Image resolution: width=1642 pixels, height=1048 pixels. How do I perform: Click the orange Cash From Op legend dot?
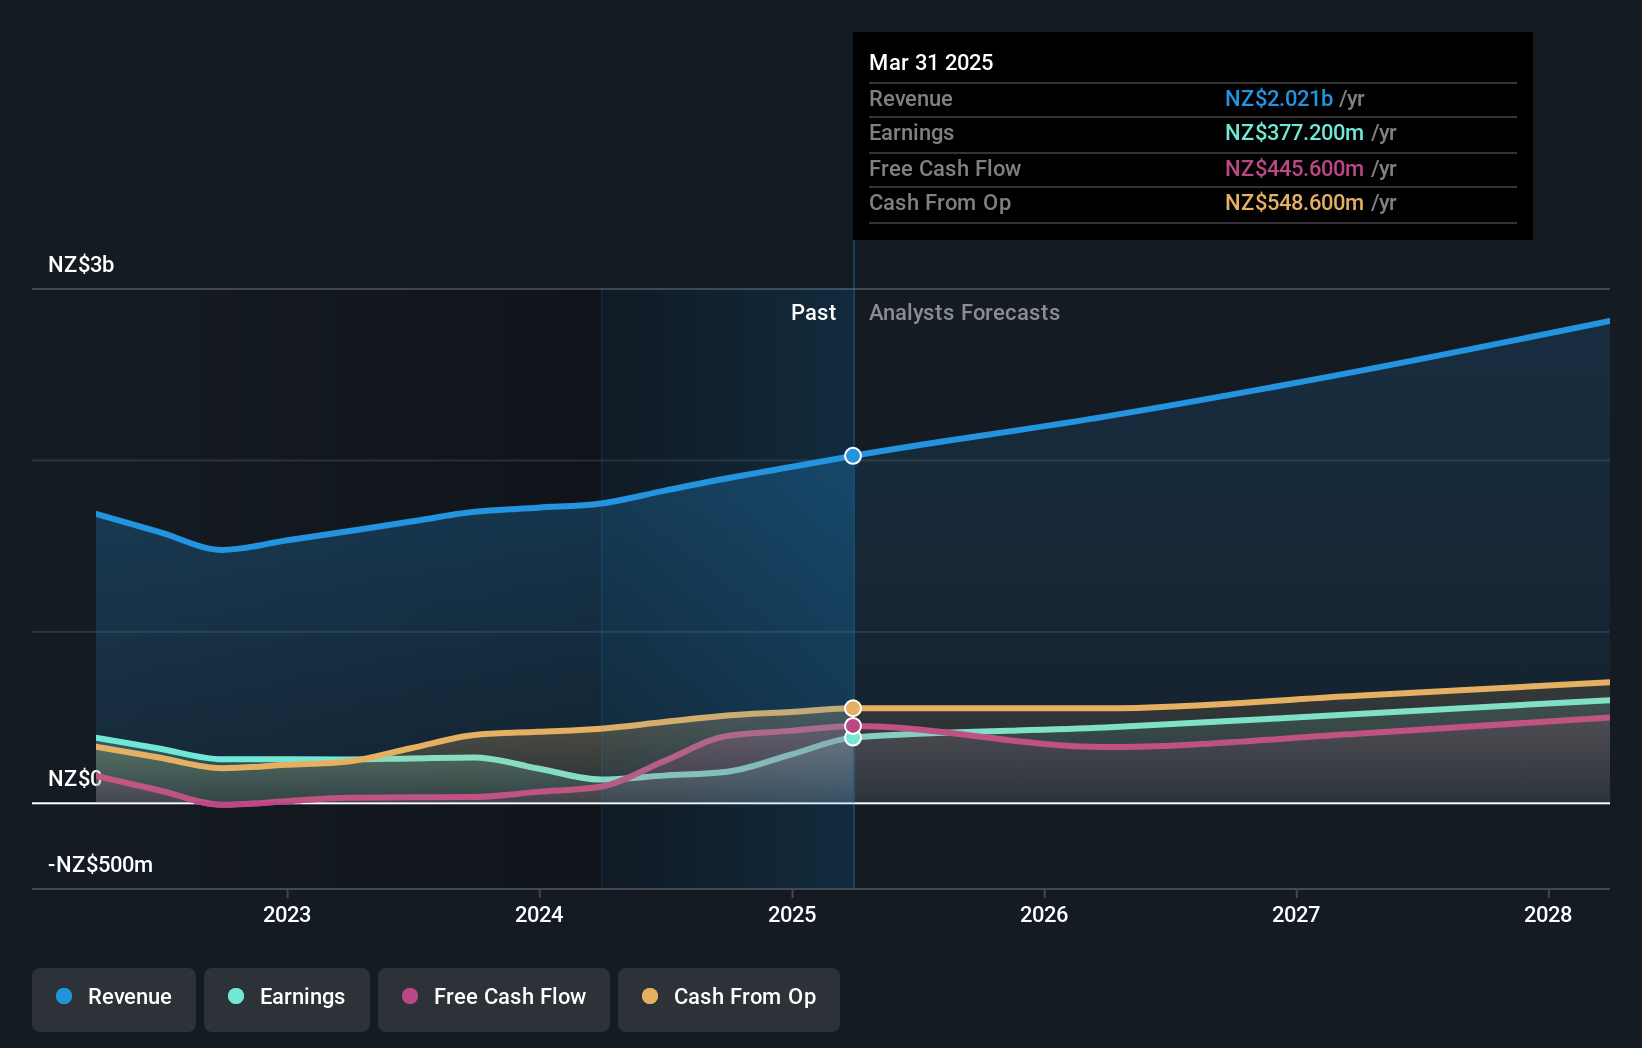tap(651, 997)
